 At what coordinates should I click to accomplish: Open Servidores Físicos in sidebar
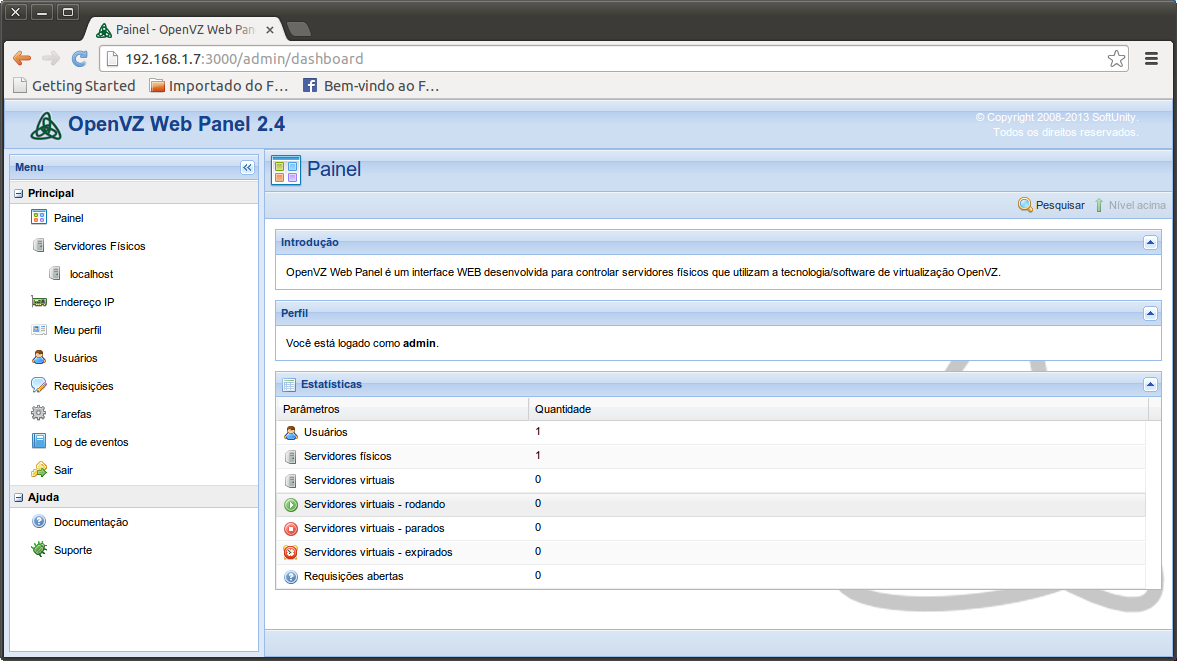(99, 246)
